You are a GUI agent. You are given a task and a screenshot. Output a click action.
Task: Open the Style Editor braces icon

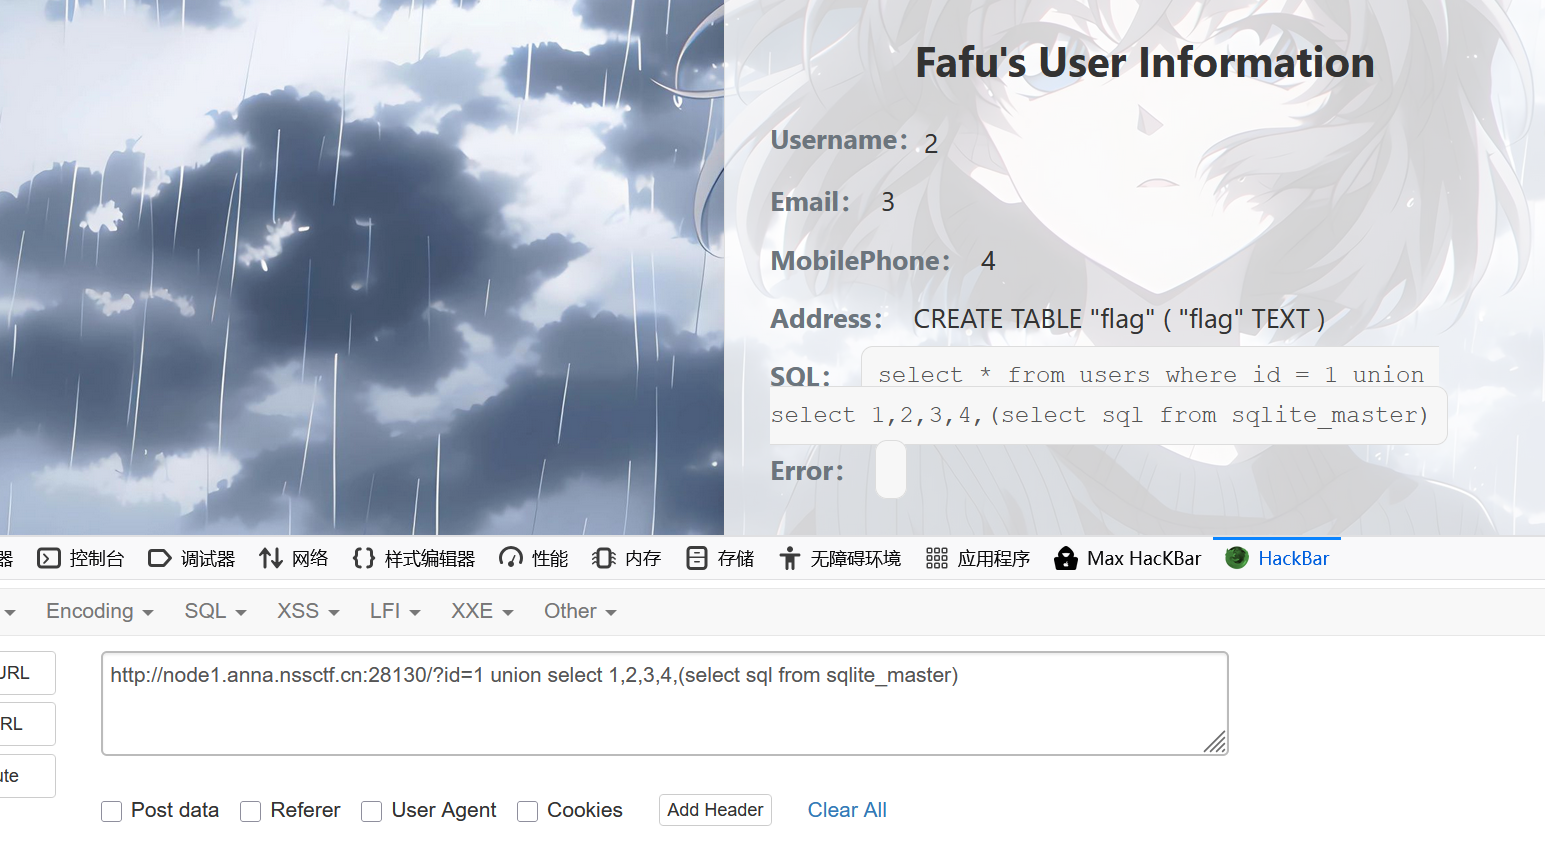(x=364, y=558)
